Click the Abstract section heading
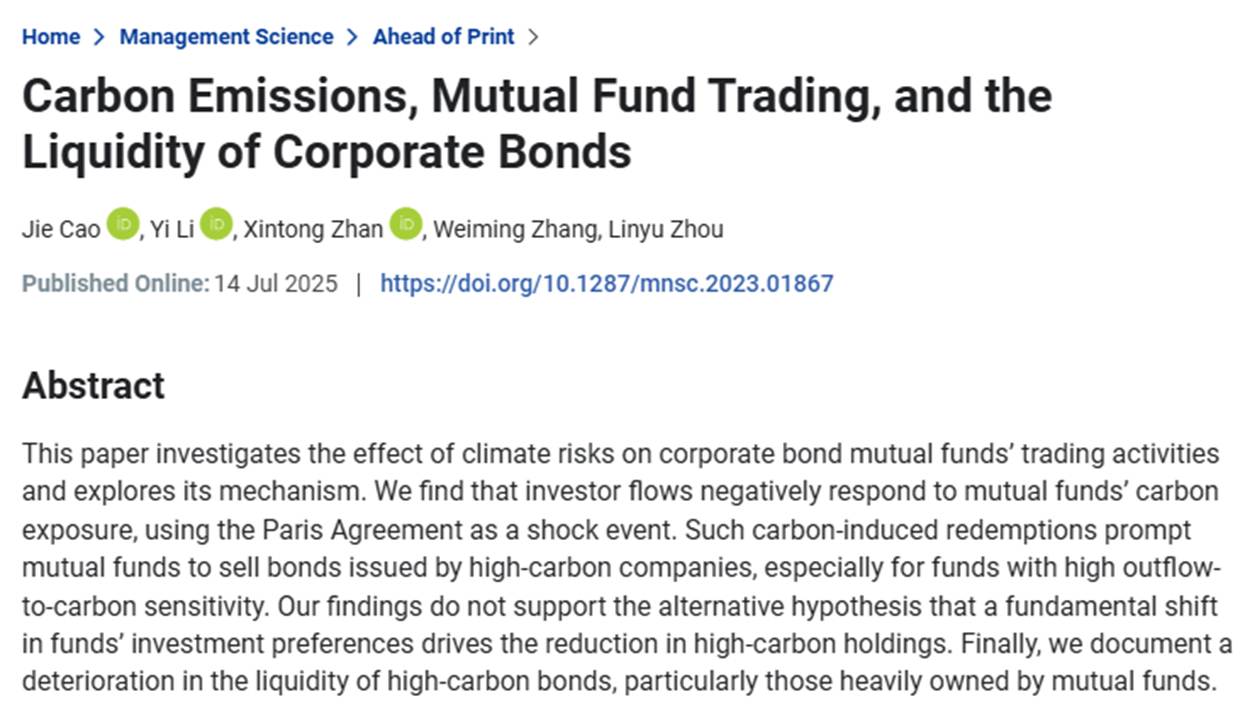 click(93, 385)
